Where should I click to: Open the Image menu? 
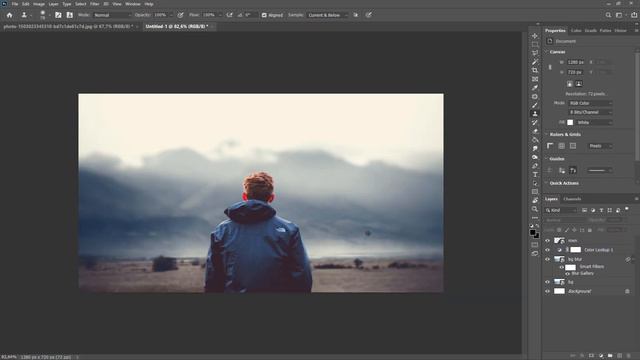point(39,4)
